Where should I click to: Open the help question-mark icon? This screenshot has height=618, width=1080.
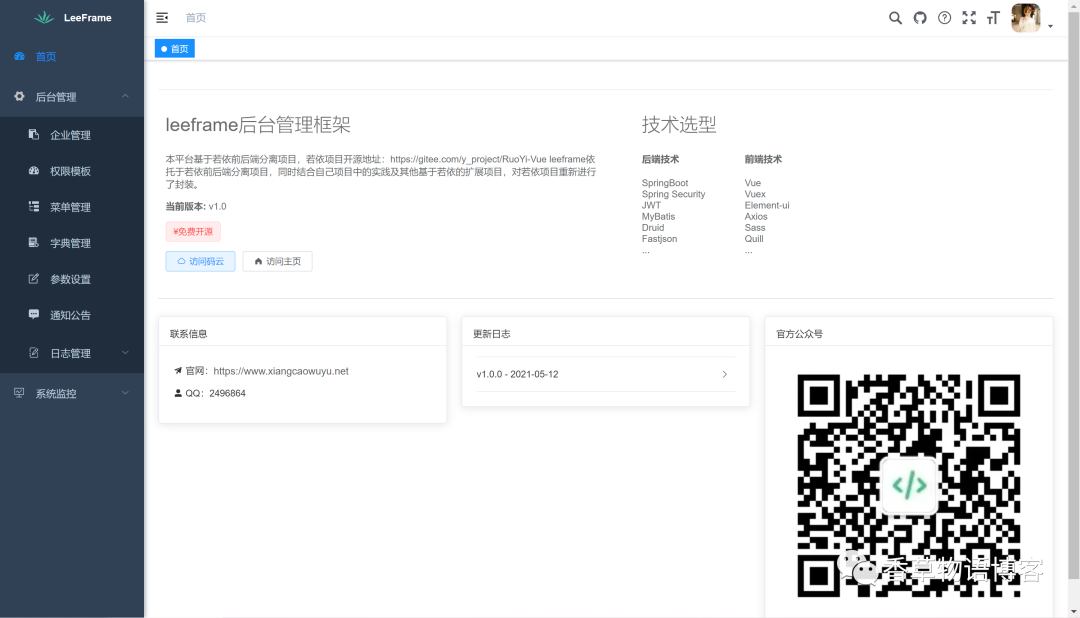tap(944, 18)
